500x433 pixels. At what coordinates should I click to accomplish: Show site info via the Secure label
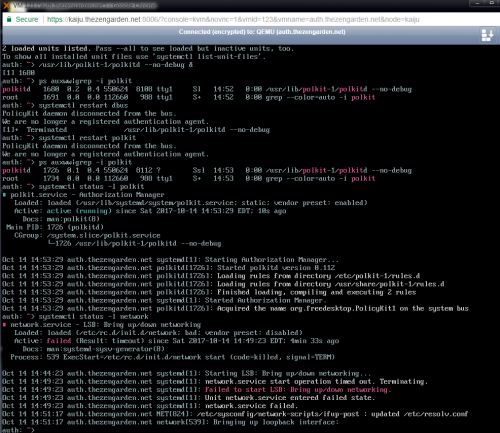coord(27,19)
